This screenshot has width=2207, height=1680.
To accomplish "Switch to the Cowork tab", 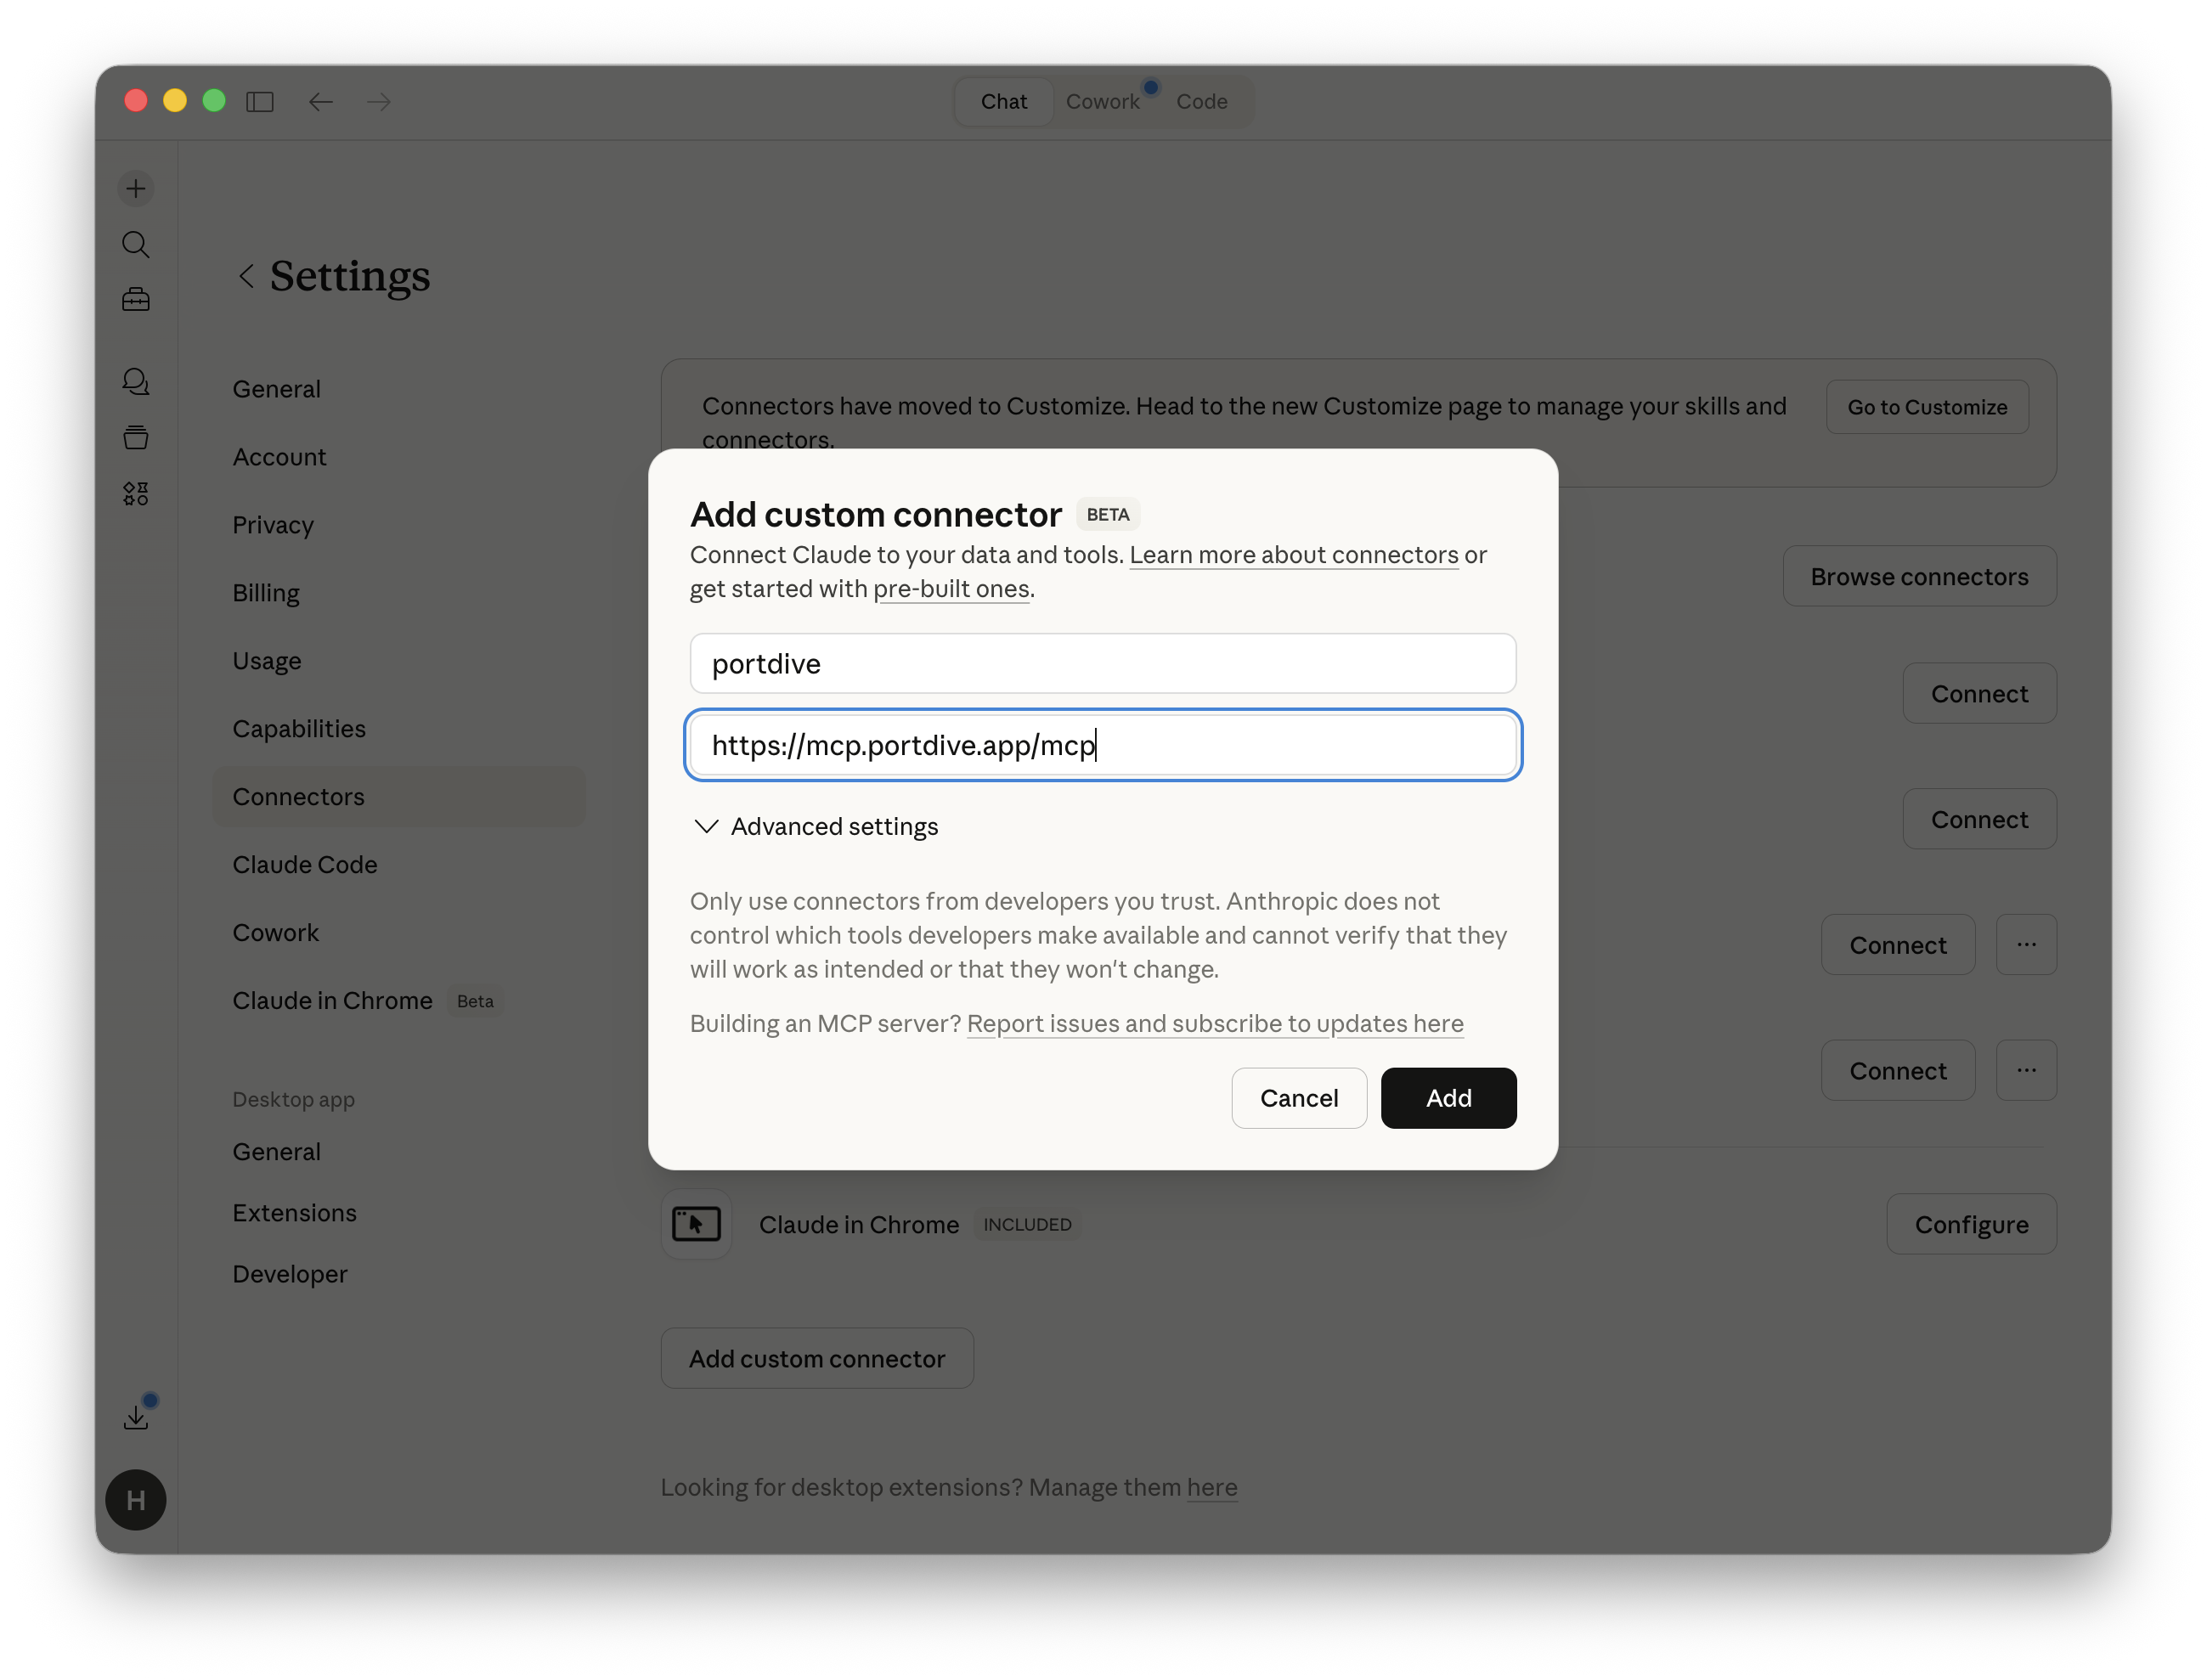I will click(1102, 101).
